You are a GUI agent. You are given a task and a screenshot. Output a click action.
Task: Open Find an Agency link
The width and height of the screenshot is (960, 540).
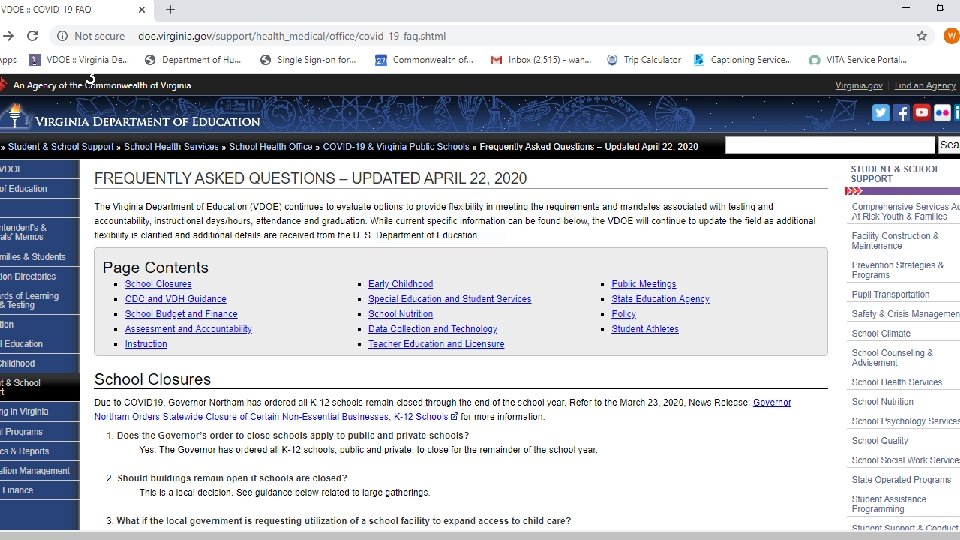click(x=924, y=86)
